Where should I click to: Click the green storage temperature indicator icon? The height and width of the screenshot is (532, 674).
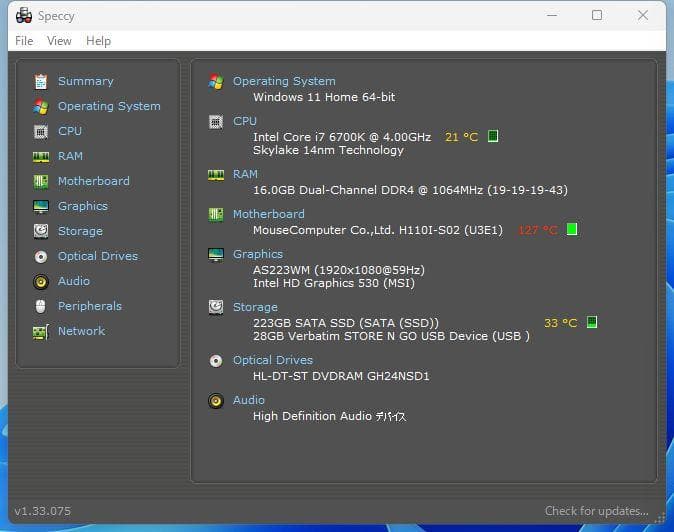tap(592, 322)
